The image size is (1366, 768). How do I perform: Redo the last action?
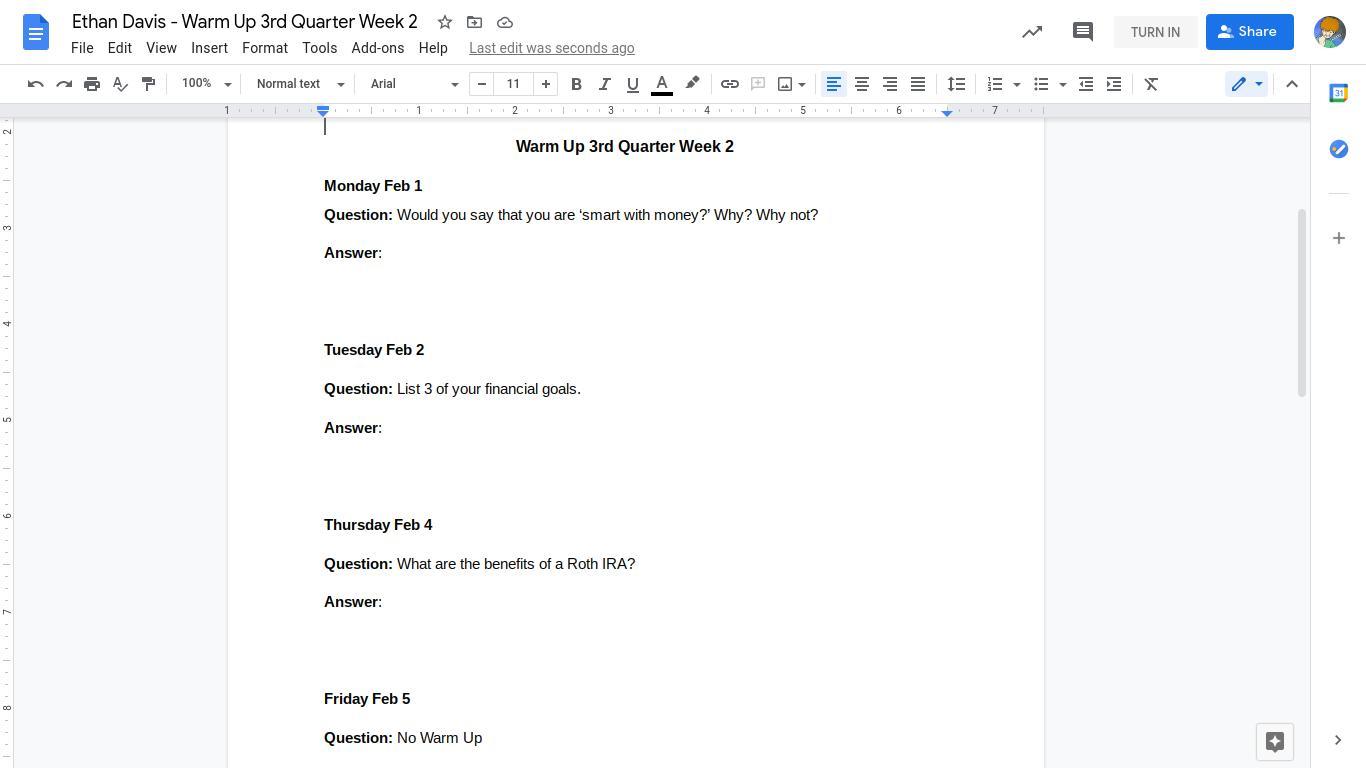coord(64,84)
